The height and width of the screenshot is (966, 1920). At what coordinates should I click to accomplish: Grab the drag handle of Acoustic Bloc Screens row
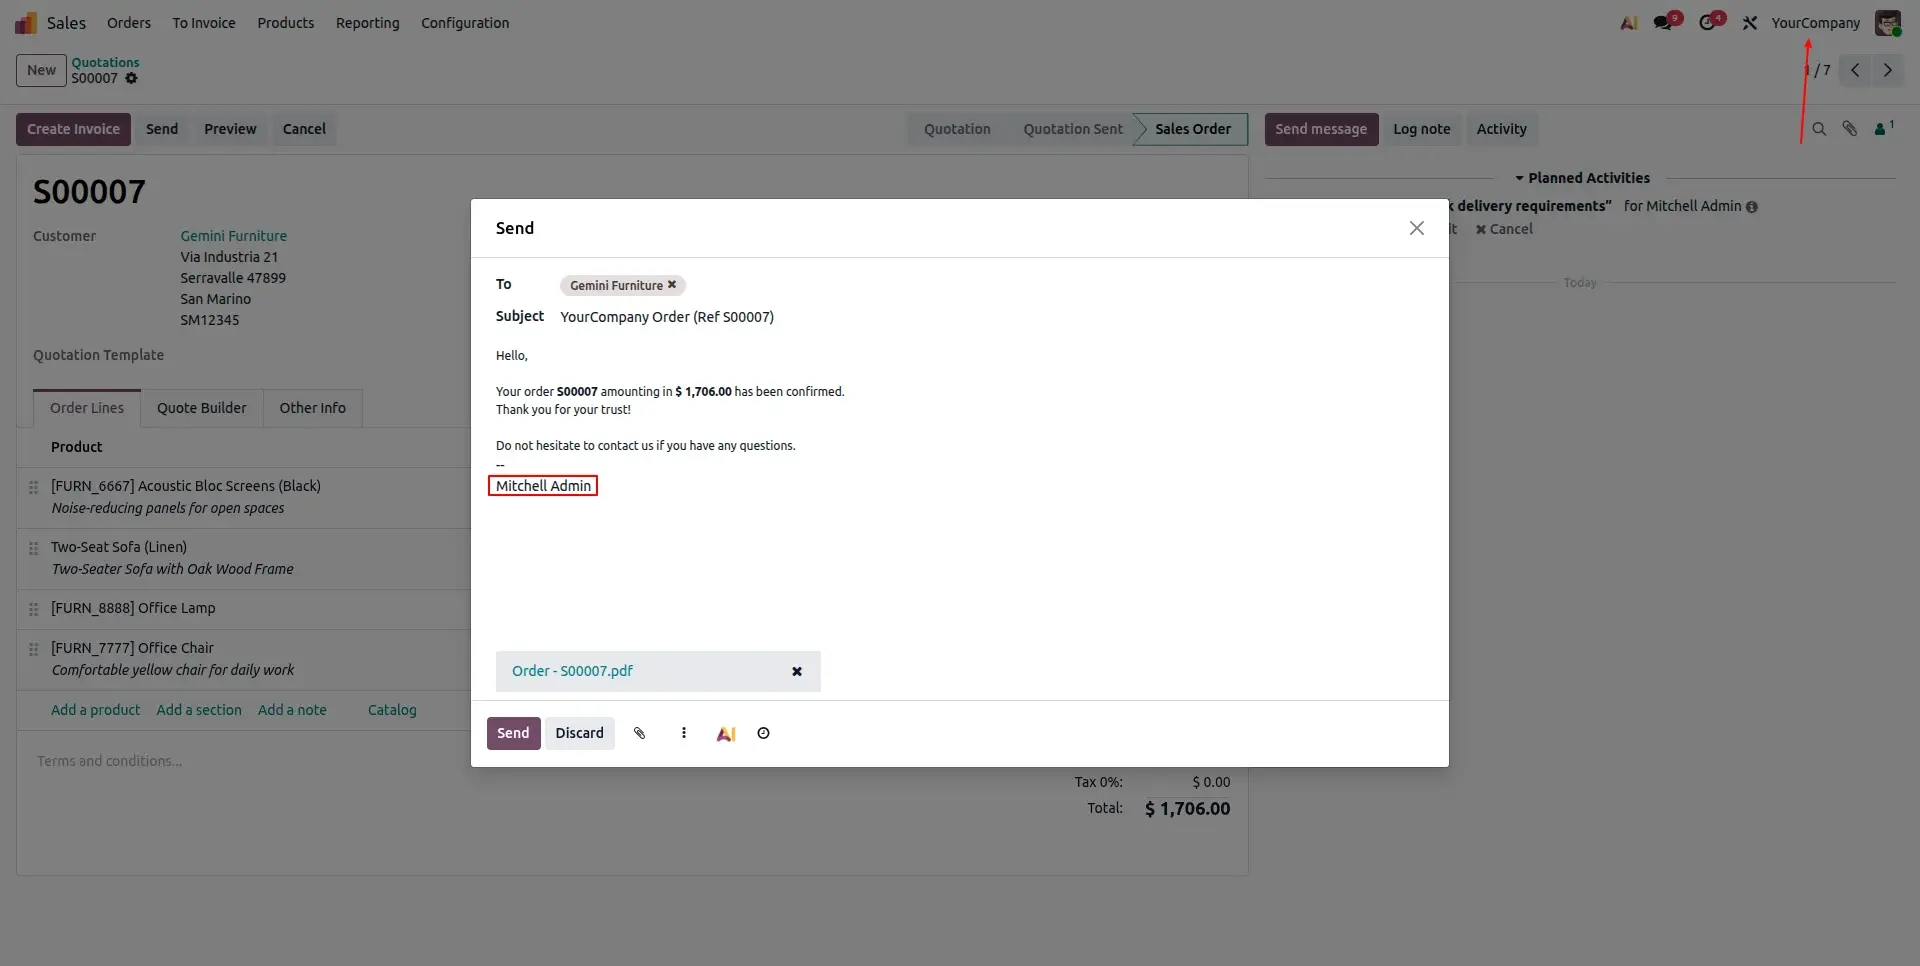coord(33,487)
